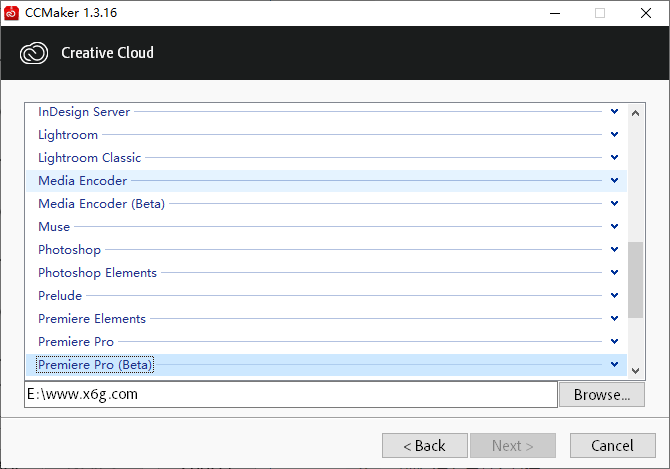Expand the InDesign Server chevron
Image resolution: width=670 pixels, height=469 pixels.
[614, 112]
